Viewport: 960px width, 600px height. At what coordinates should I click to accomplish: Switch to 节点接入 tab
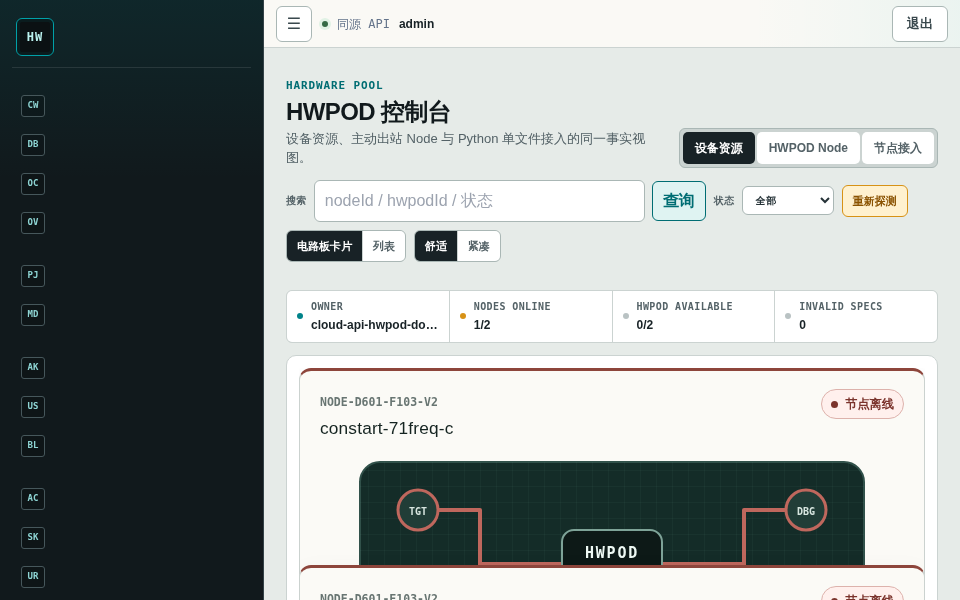coord(898,148)
